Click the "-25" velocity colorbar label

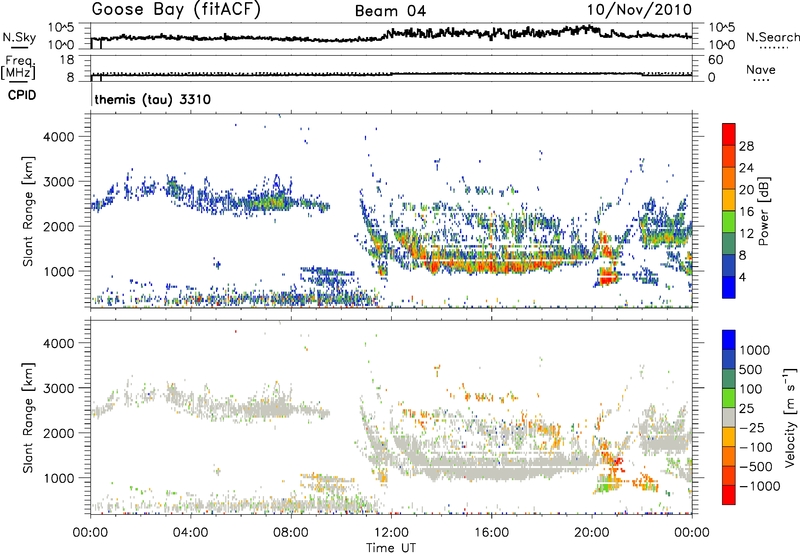click(x=752, y=428)
